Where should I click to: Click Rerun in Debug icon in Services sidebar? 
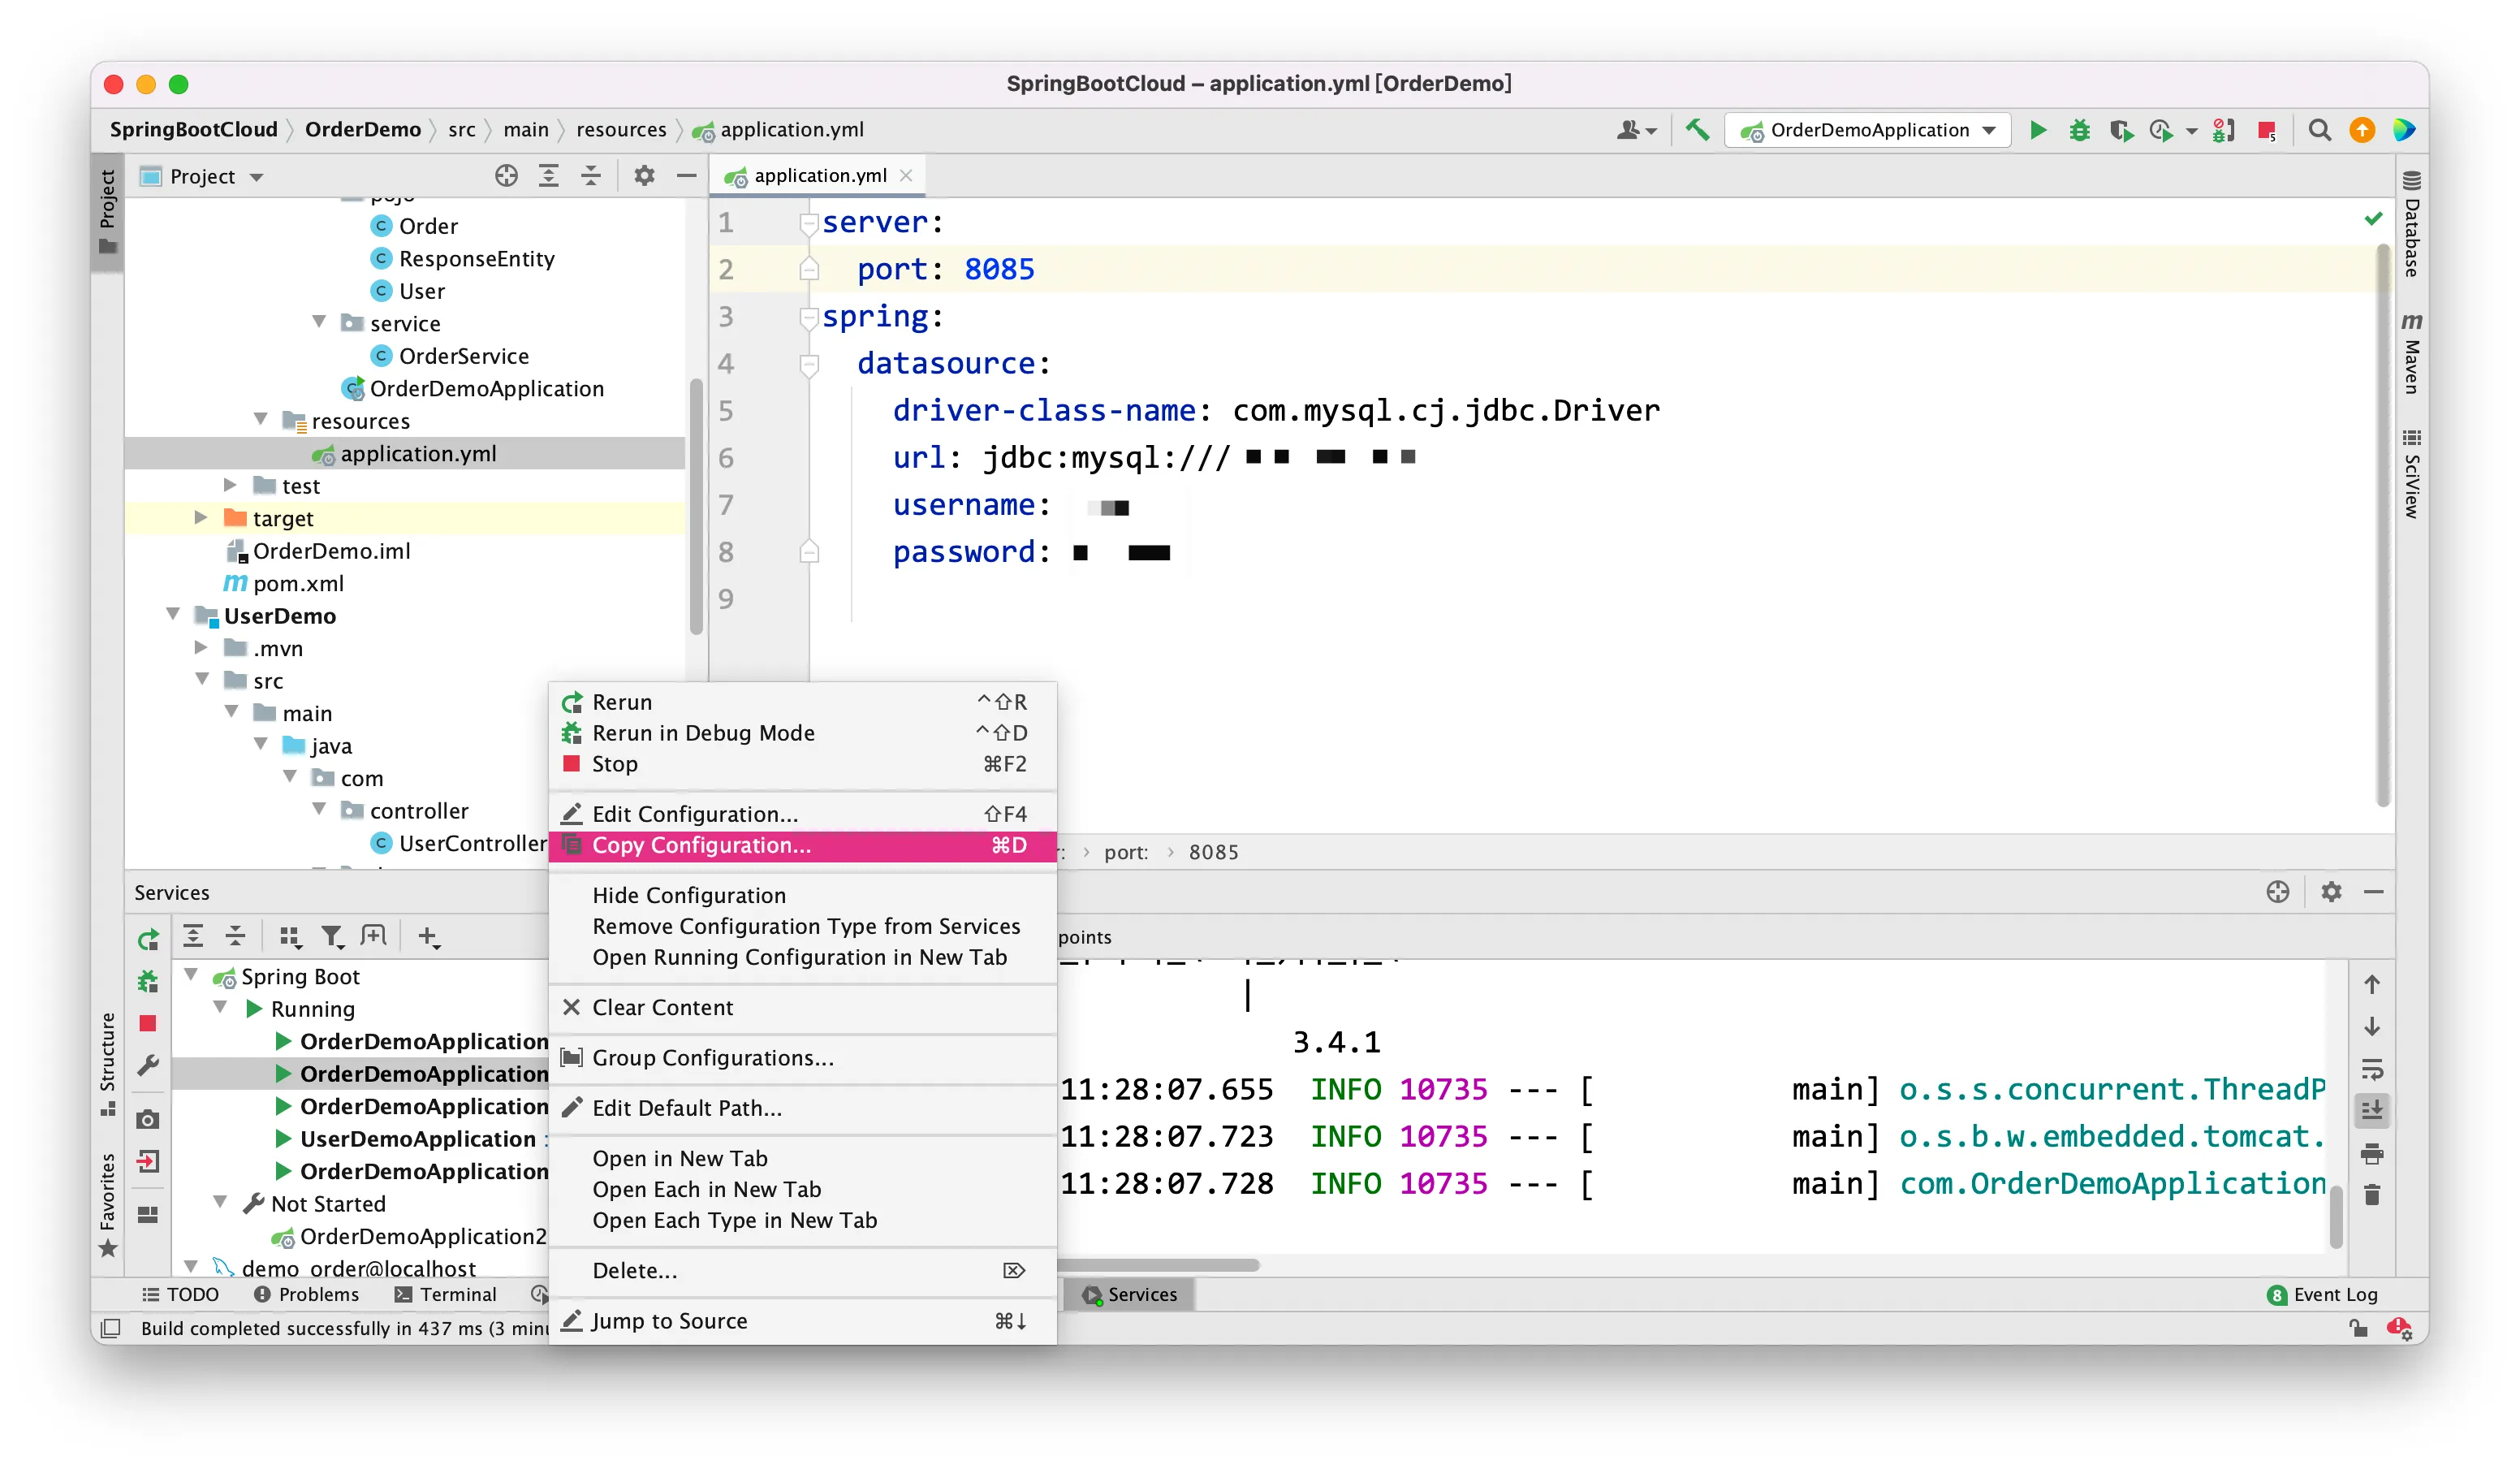(x=148, y=981)
